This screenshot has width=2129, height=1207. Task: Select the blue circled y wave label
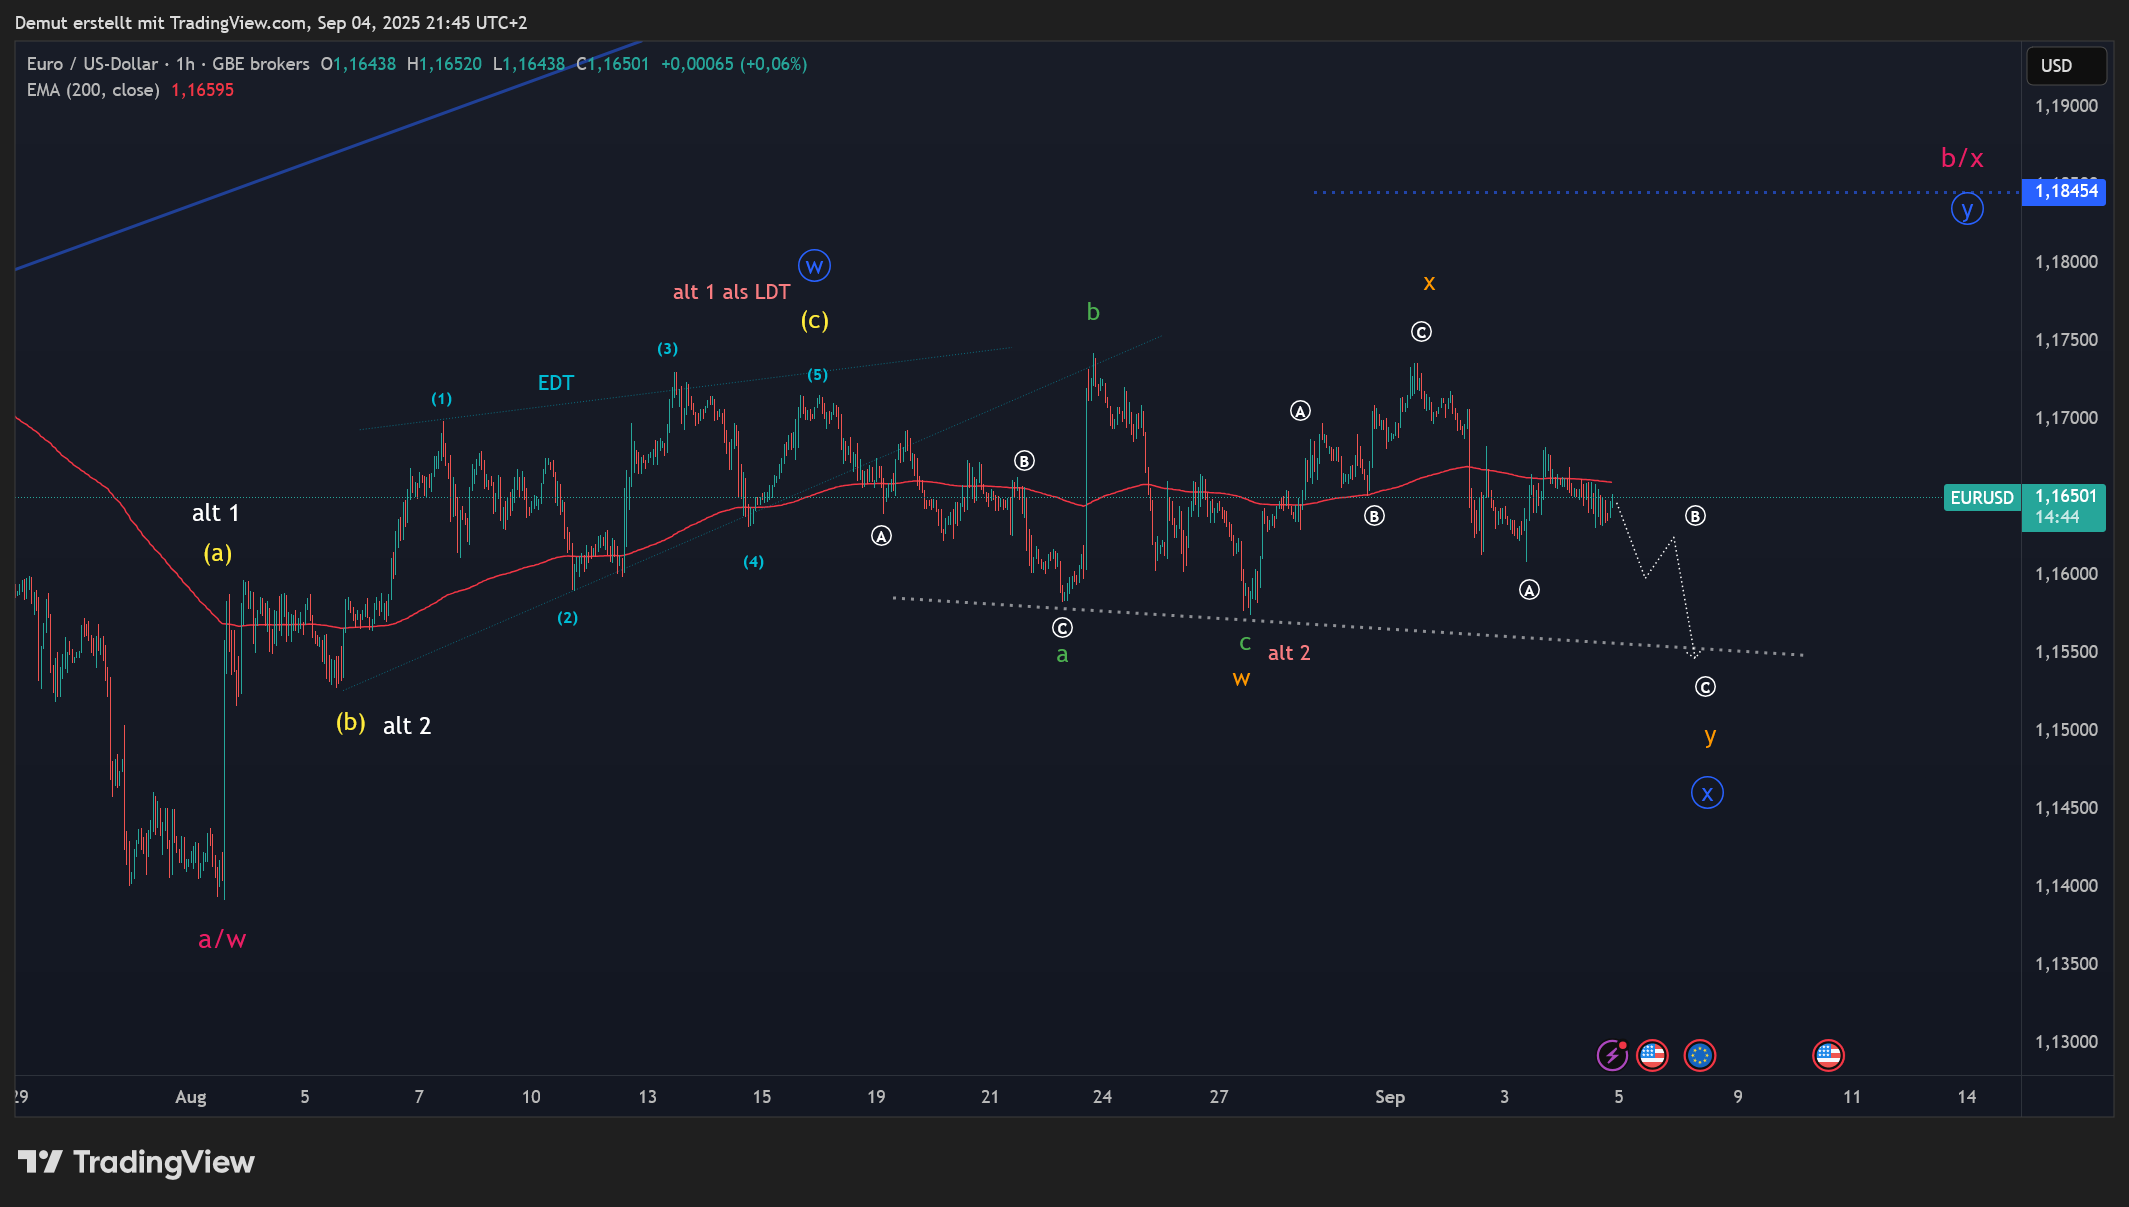pyautogui.click(x=1967, y=209)
